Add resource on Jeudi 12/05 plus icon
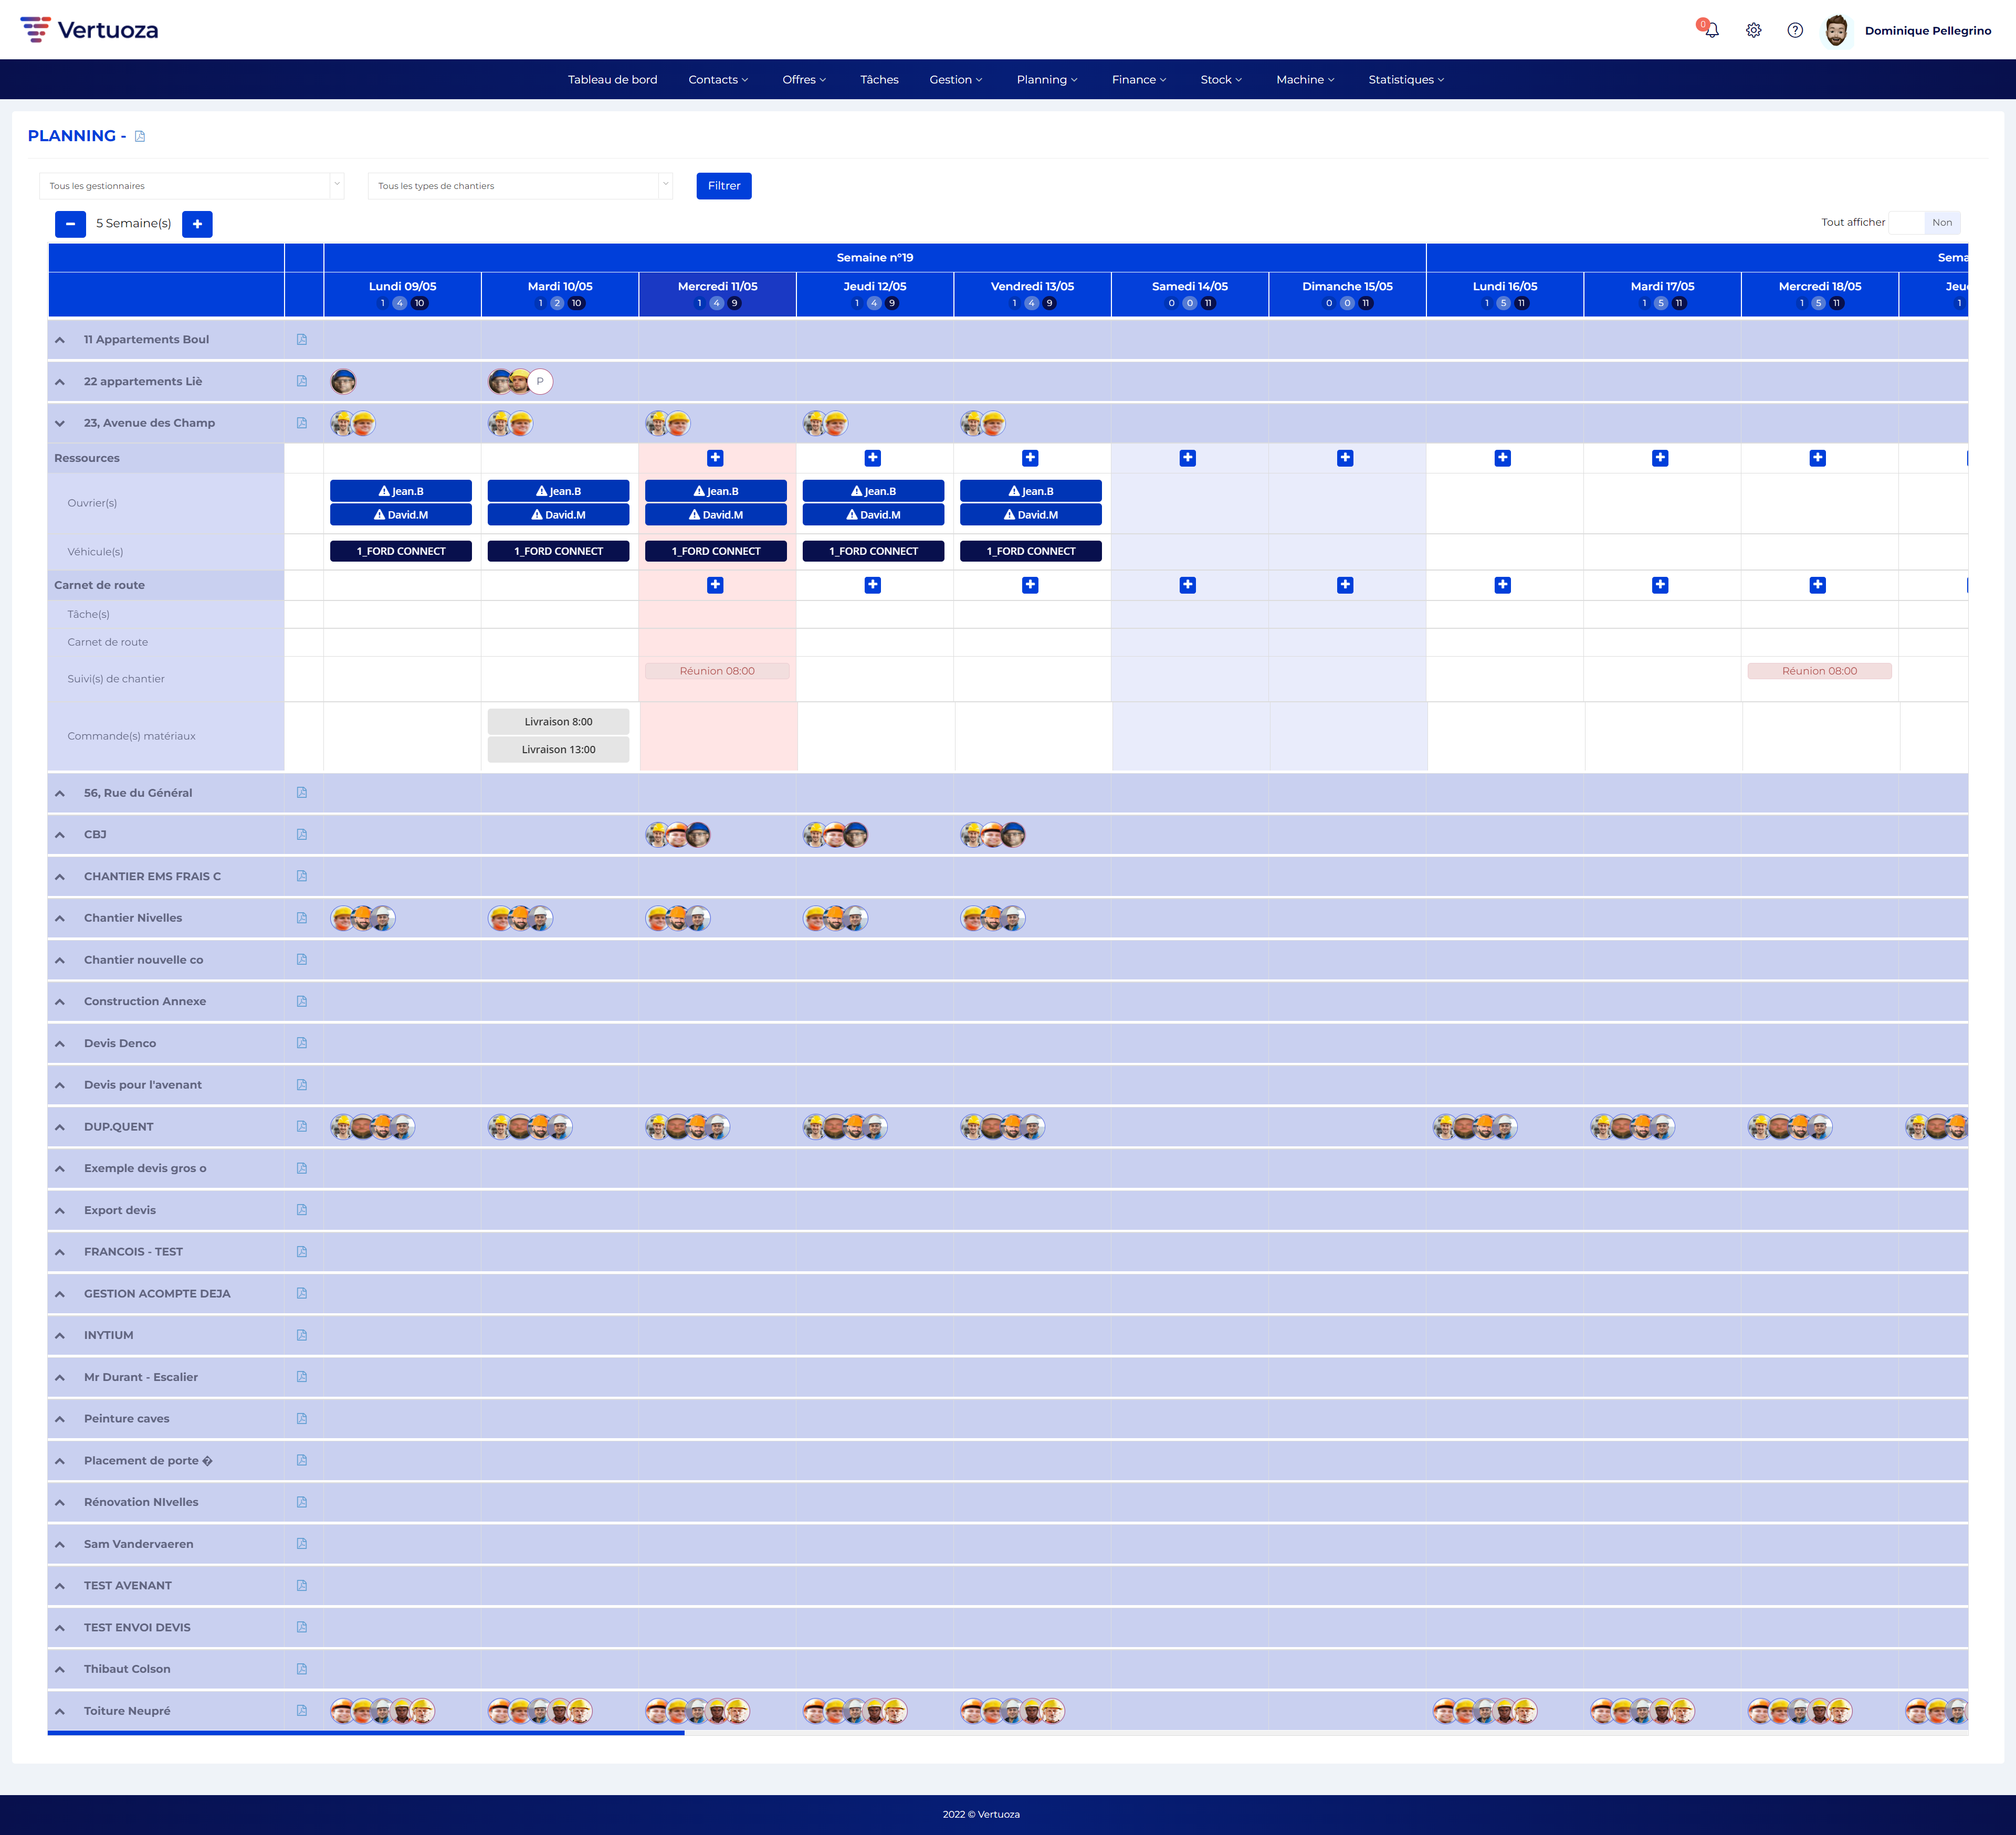 coord(873,458)
